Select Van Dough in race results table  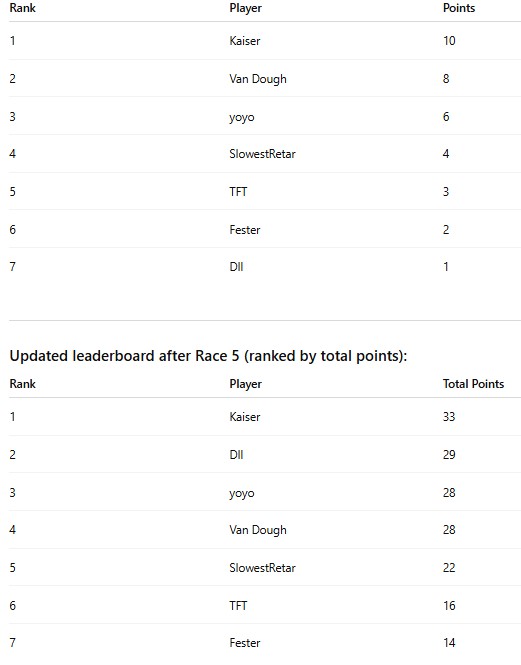click(258, 79)
